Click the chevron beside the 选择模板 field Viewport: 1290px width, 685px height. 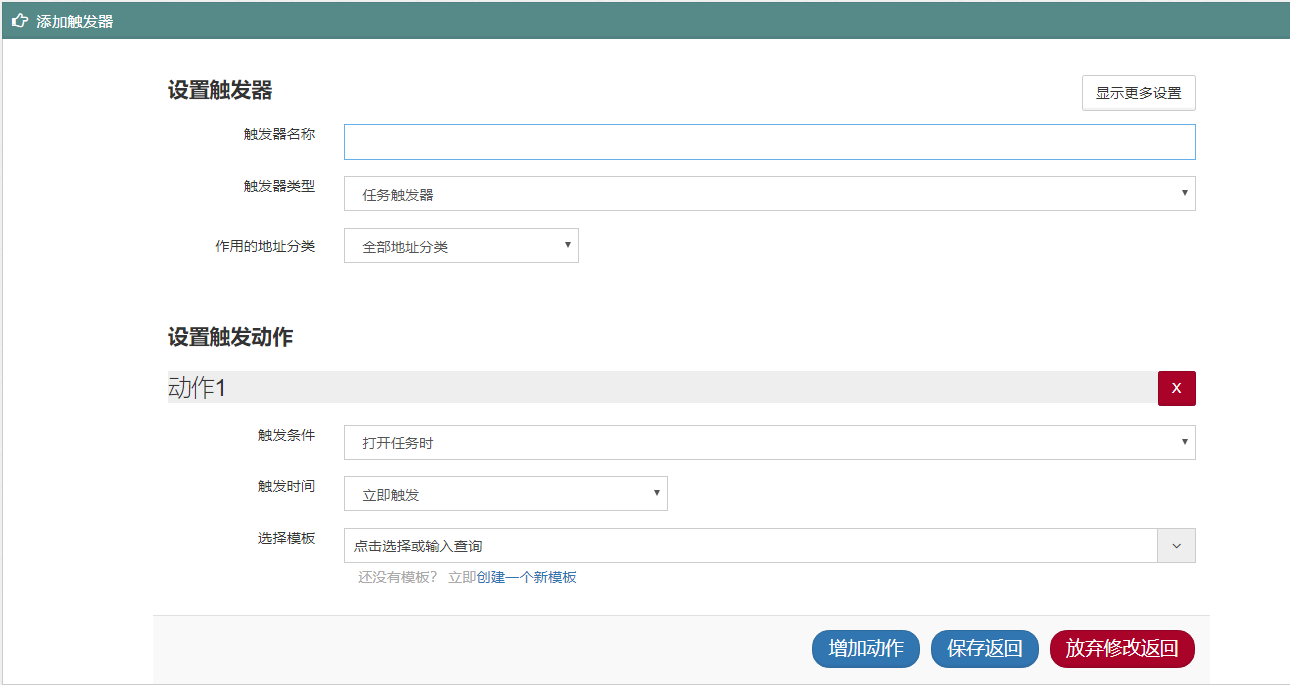tap(1176, 546)
